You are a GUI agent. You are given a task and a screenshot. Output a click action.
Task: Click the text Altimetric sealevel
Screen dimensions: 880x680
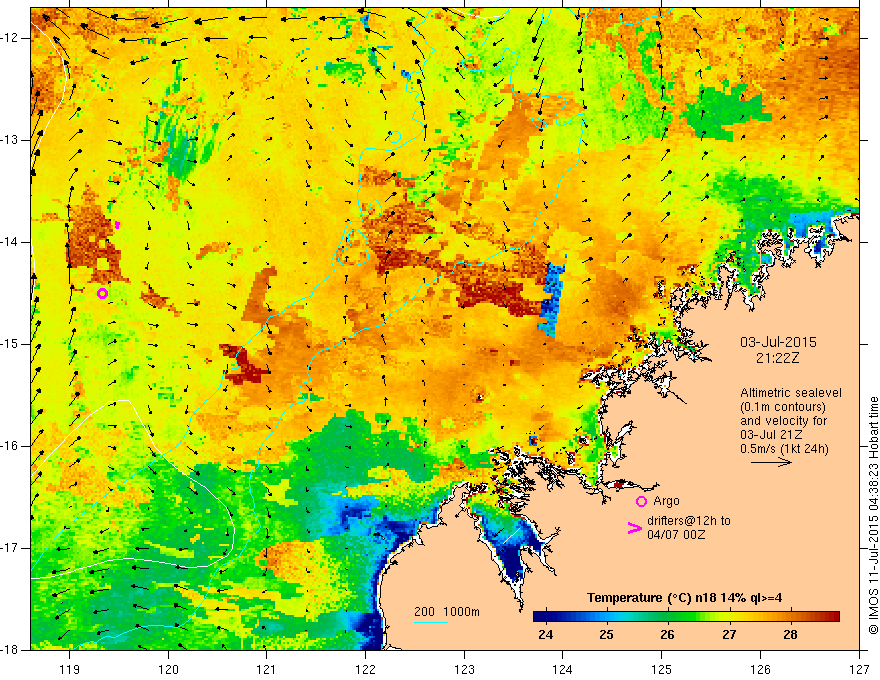(790, 393)
